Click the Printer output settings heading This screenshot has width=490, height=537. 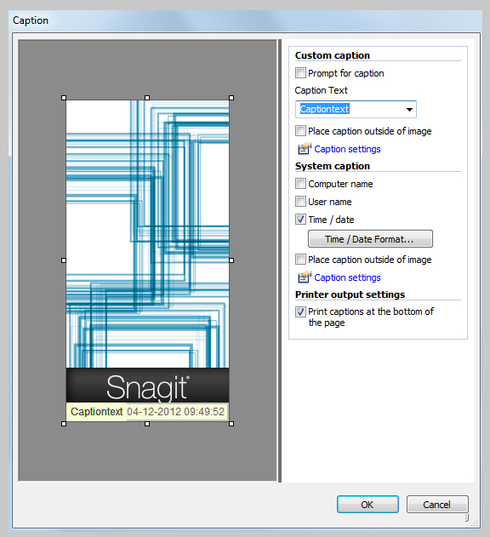click(x=350, y=295)
